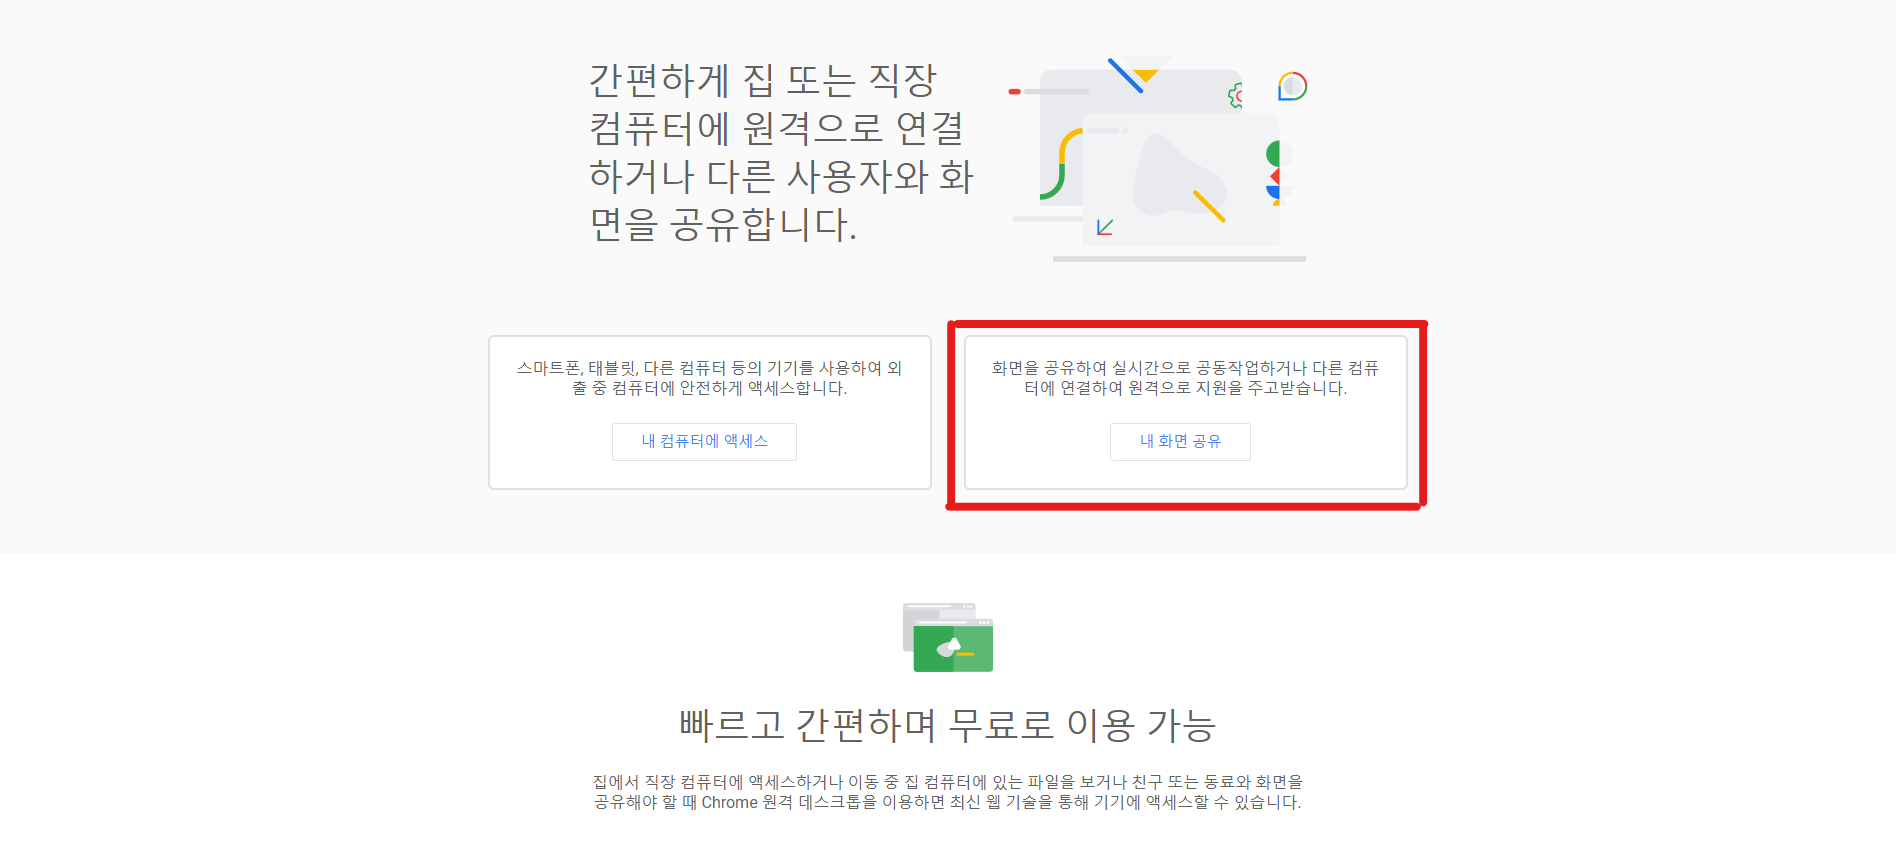
Task: Click the paragraph starting '집에서 직장 컴퓨터에 액세스하거나'
Action: 947,792
